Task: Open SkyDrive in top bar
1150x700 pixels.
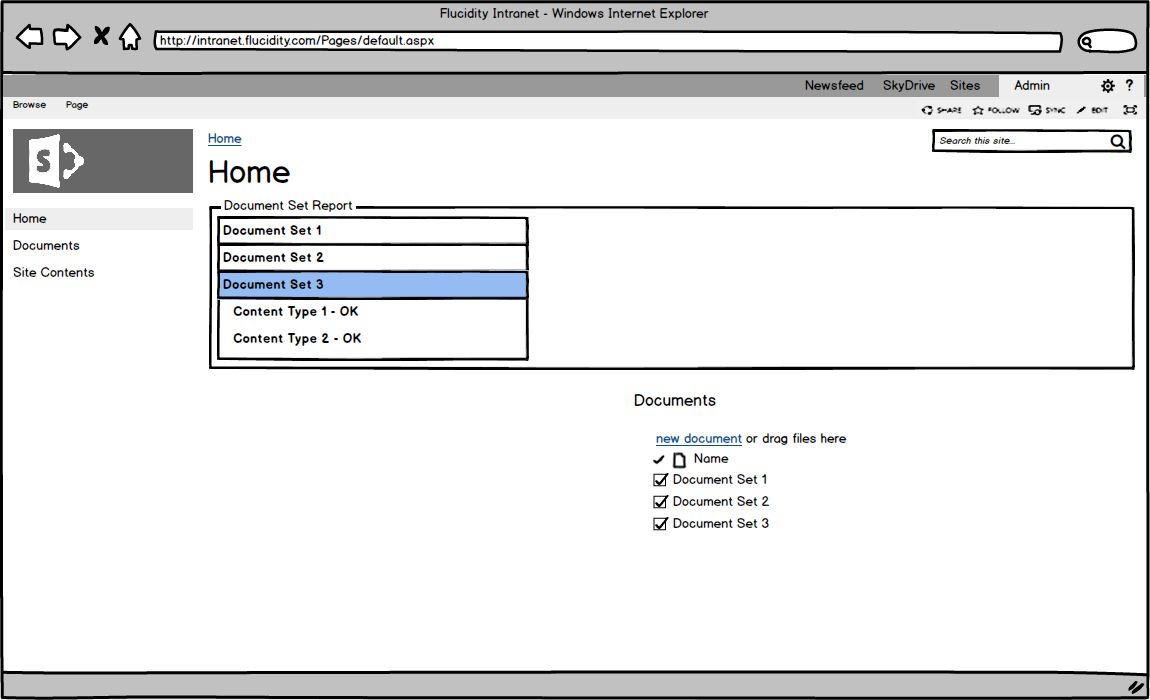Action: tap(909, 85)
